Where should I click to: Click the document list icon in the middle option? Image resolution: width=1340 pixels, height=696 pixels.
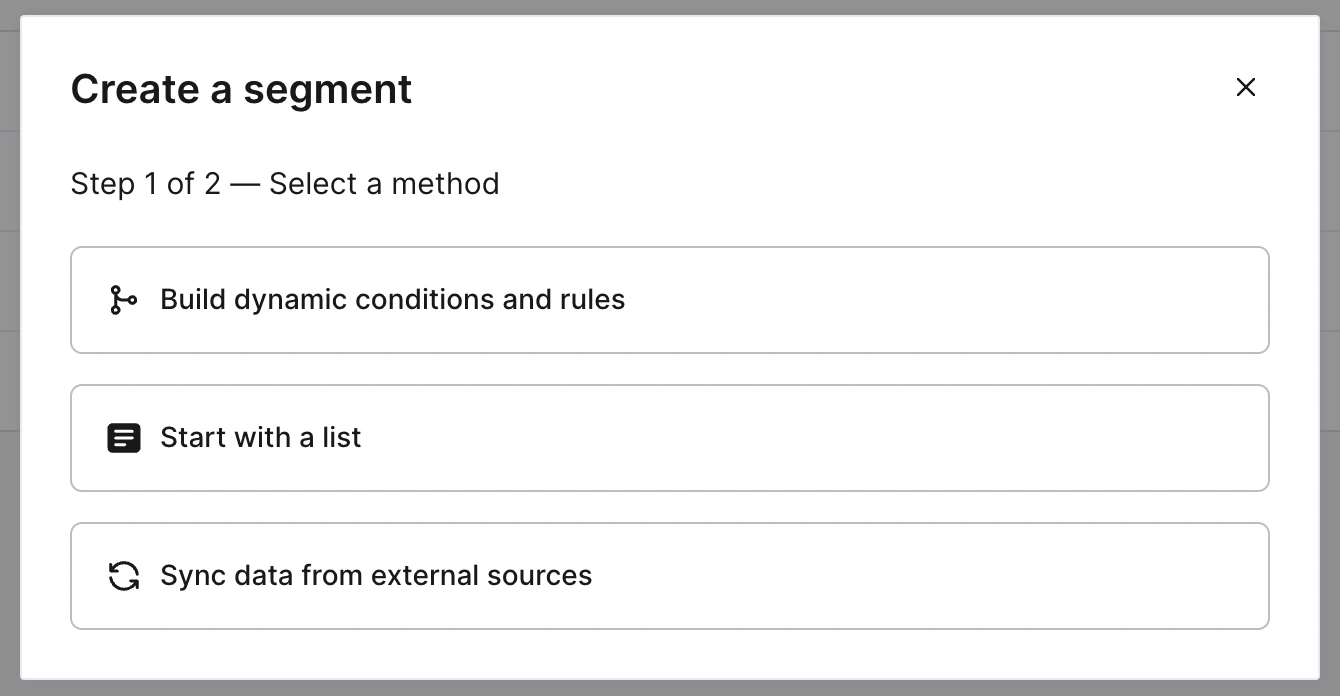[x=124, y=437]
